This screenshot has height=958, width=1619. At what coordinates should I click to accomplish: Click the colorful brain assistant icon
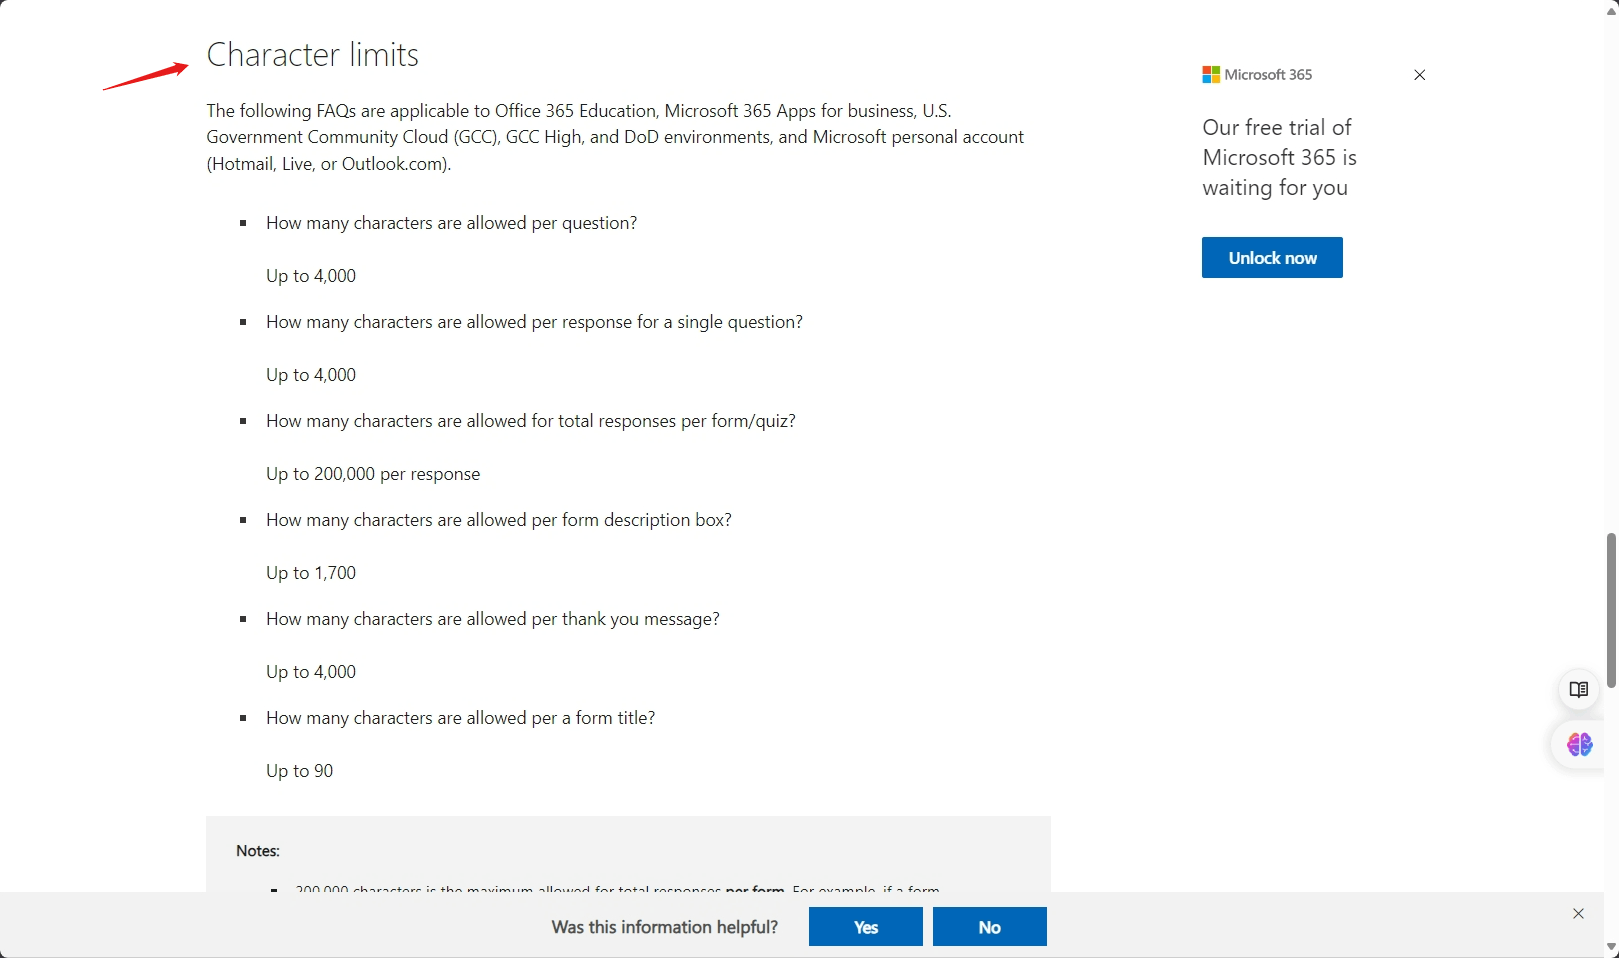1579,745
